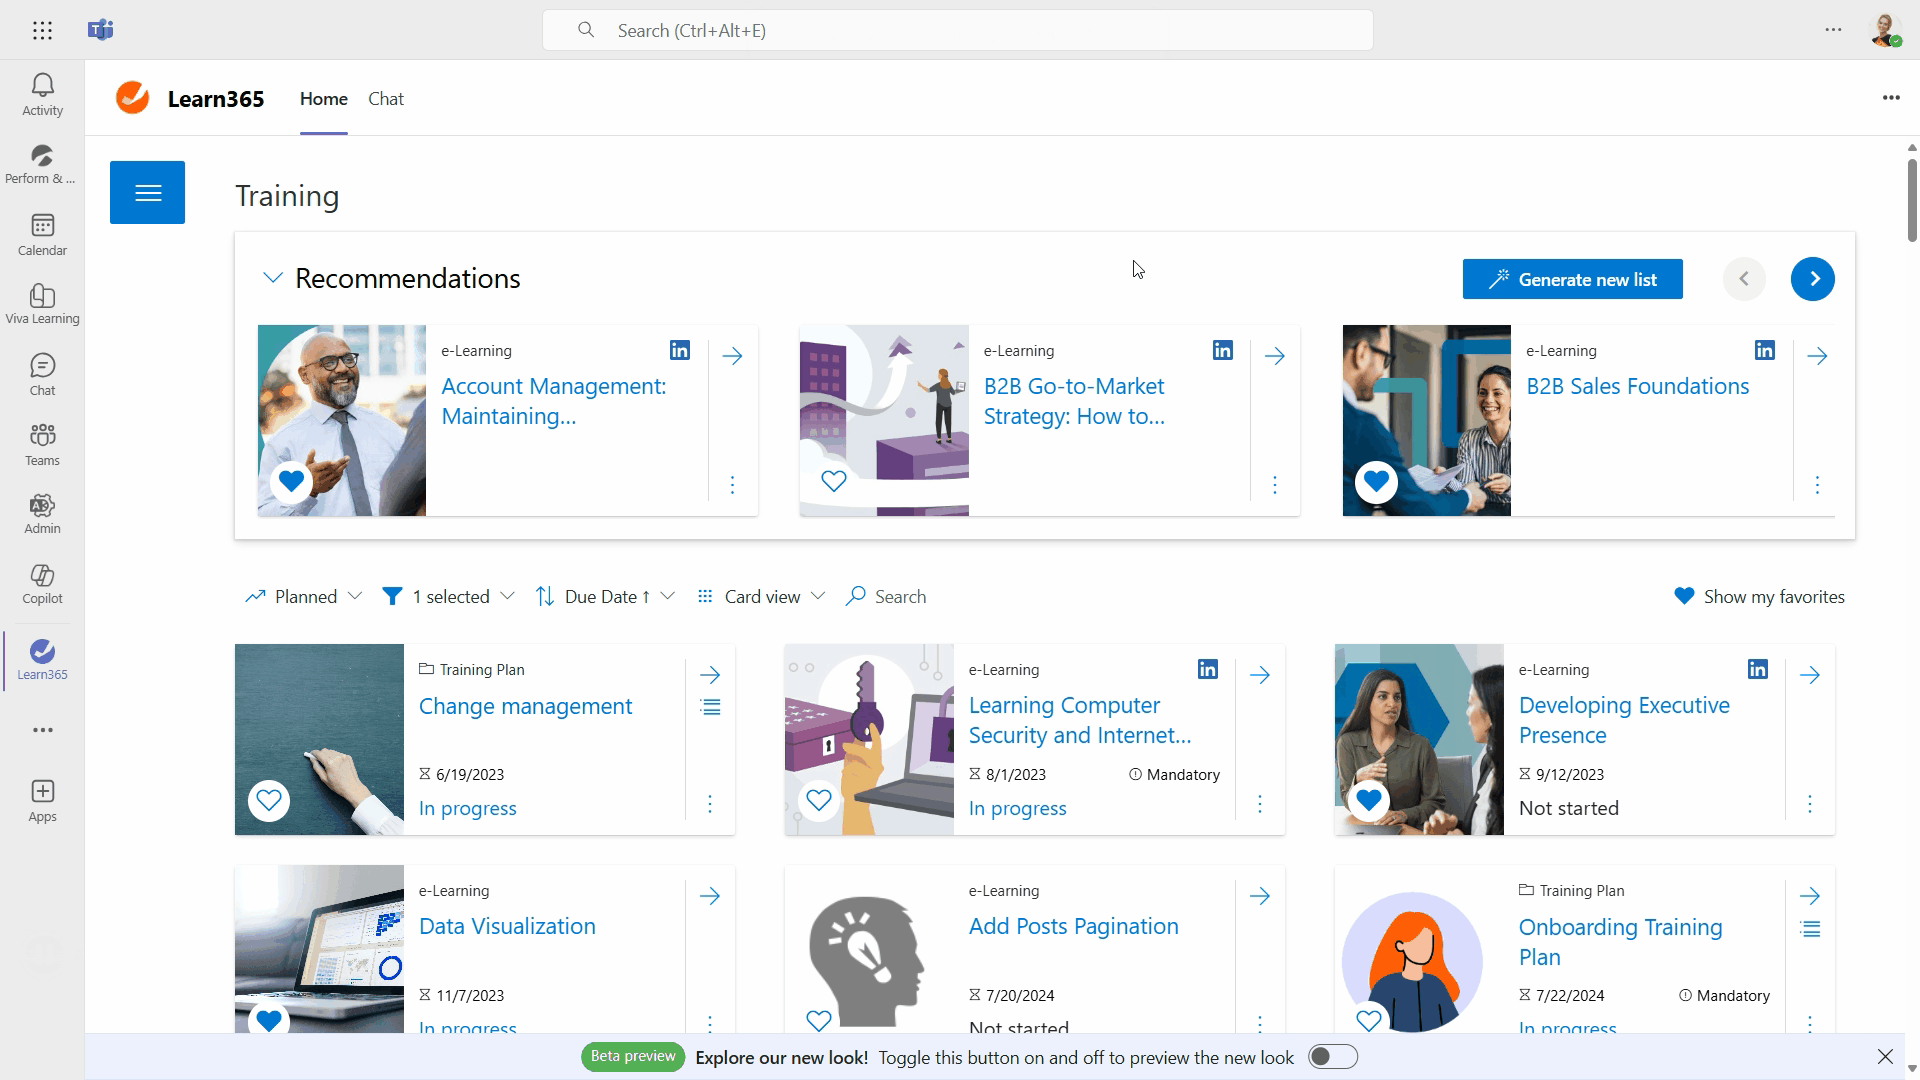
Task: Collapse the Recommendations section
Action: pyautogui.click(x=272, y=278)
